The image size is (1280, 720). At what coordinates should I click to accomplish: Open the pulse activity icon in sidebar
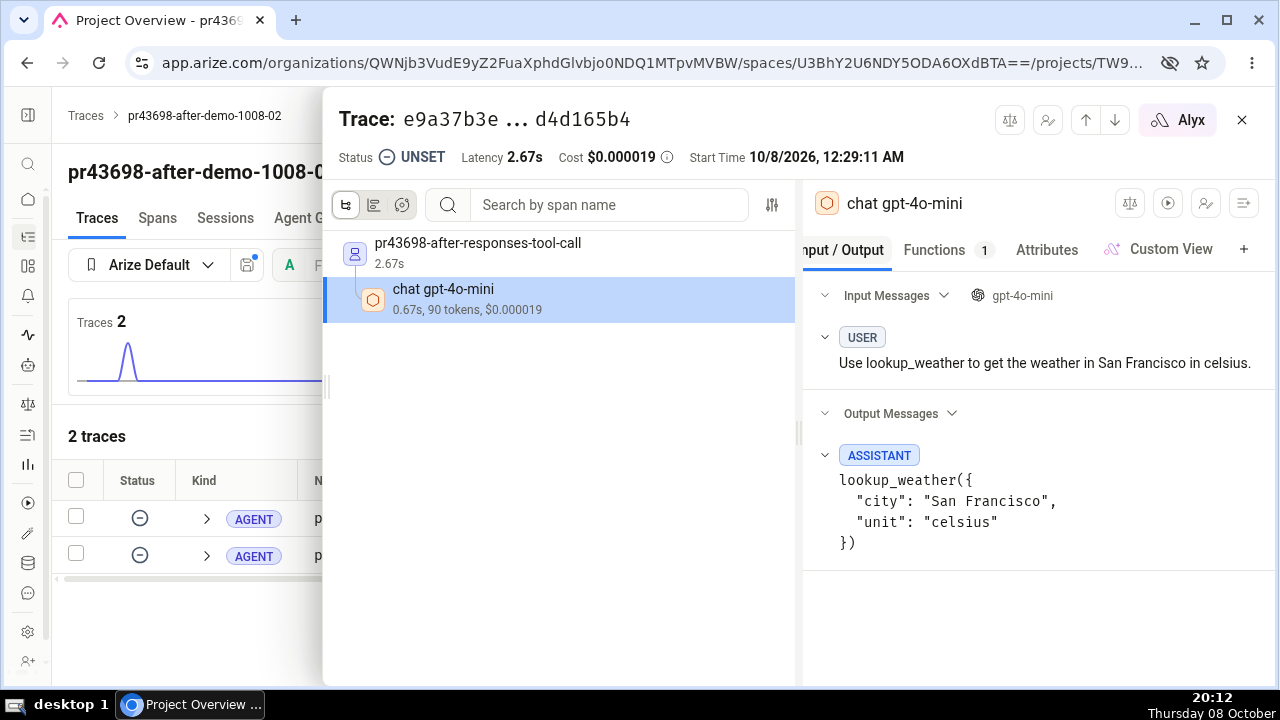click(x=28, y=335)
